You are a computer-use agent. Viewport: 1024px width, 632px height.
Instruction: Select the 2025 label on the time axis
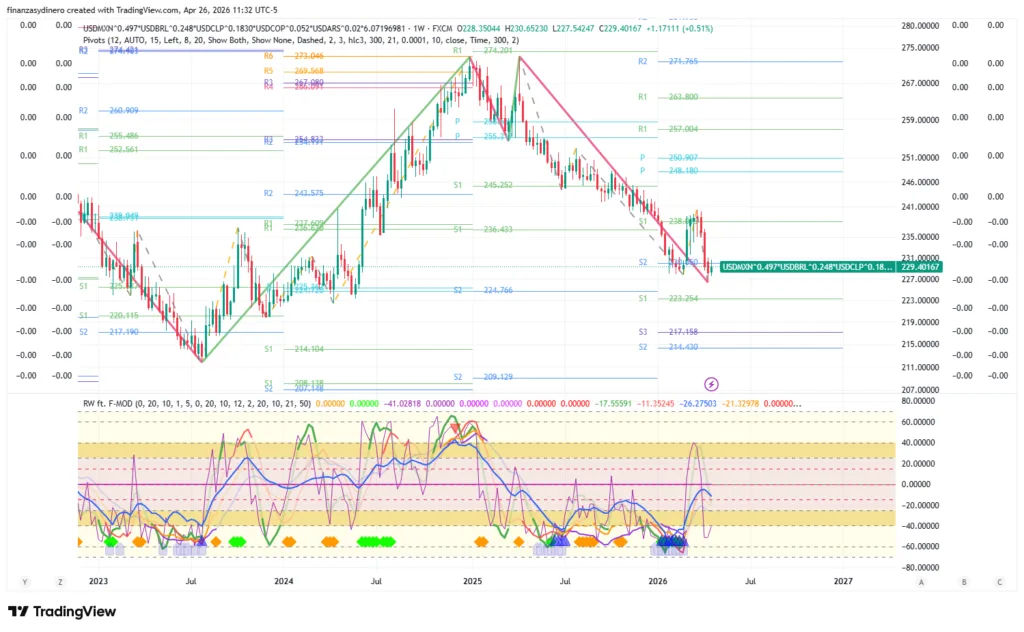[472, 580]
